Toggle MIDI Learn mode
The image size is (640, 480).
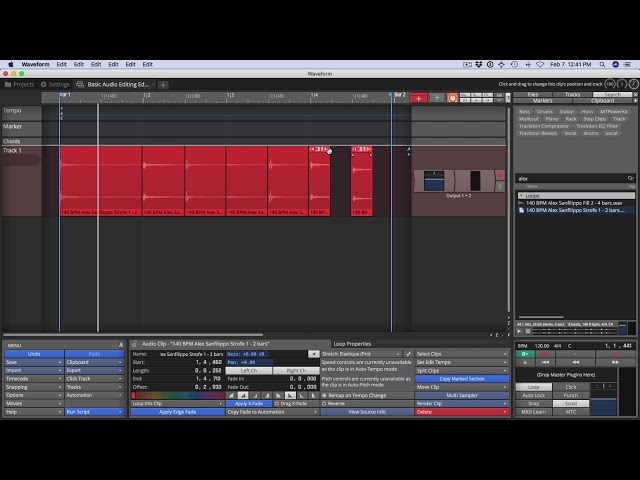[x=534, y=412]
